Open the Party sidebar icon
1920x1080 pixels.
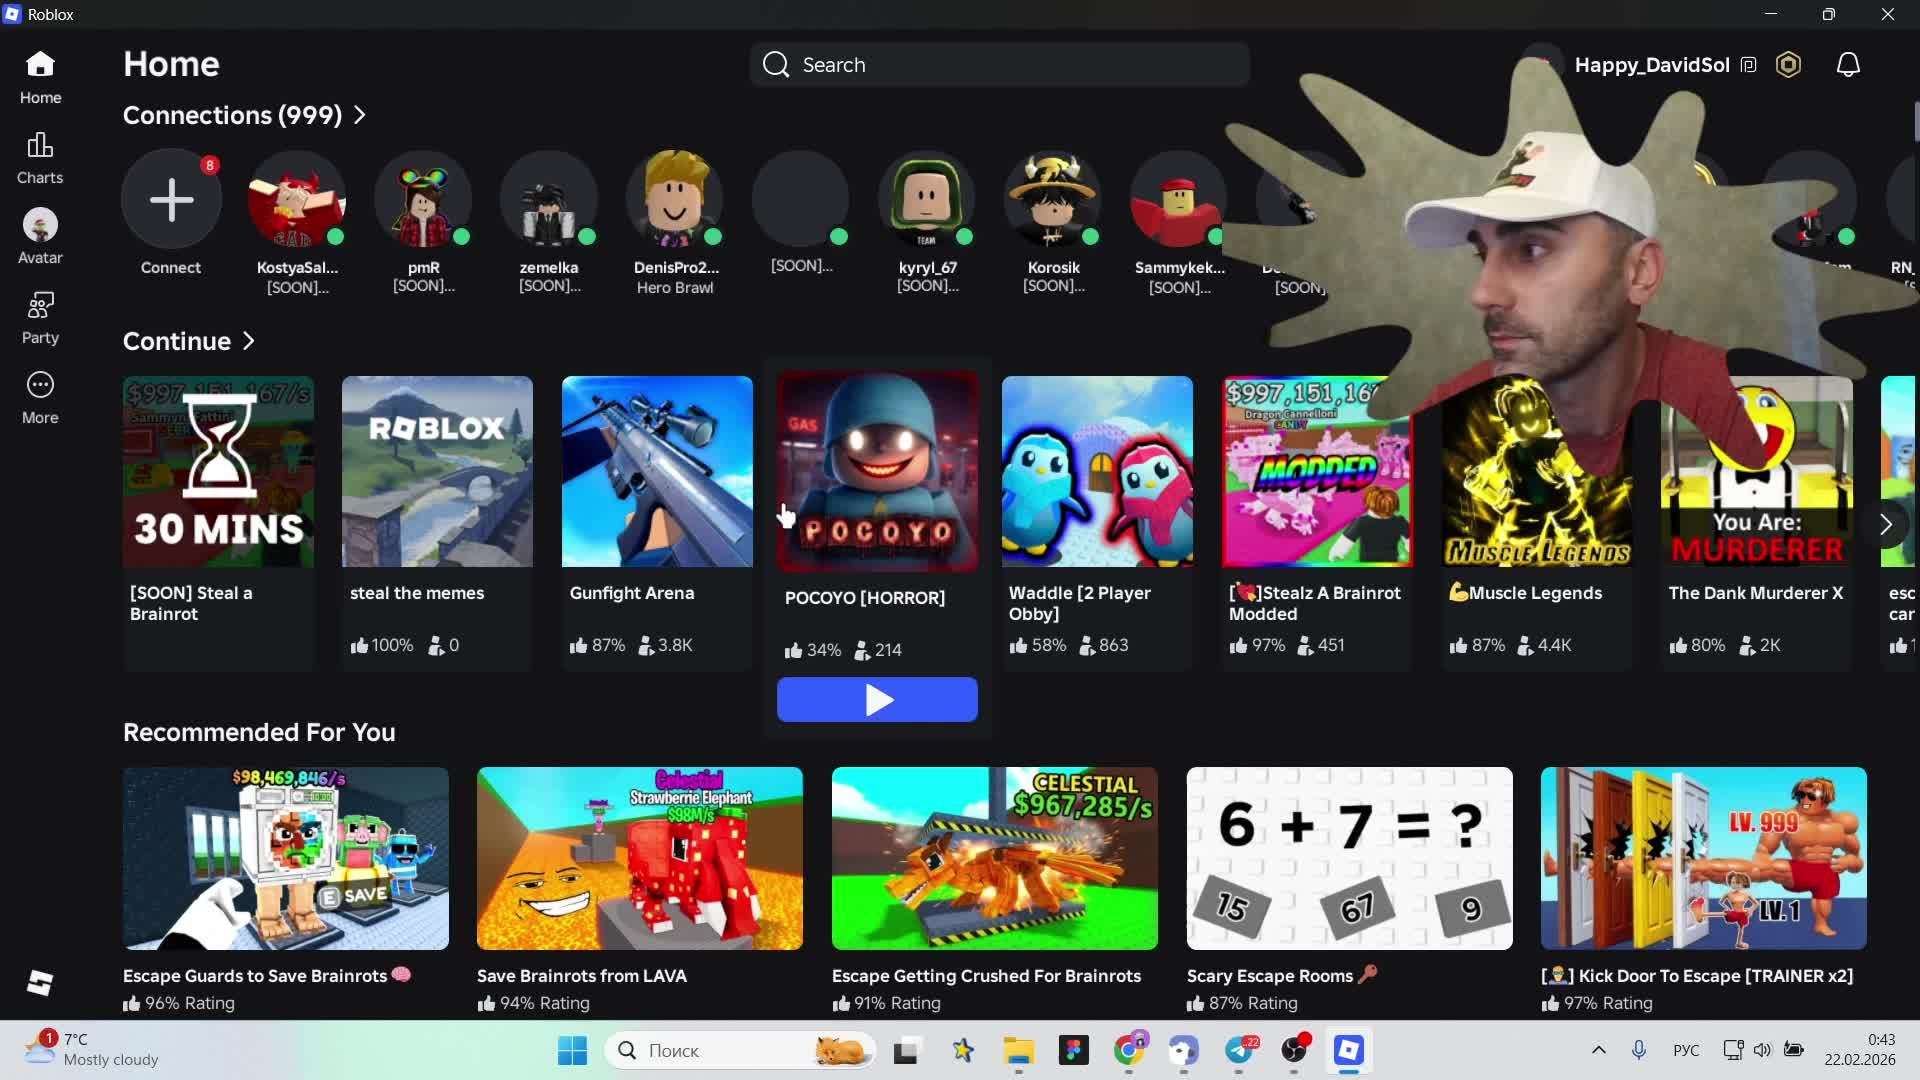(x=40, y=317)
